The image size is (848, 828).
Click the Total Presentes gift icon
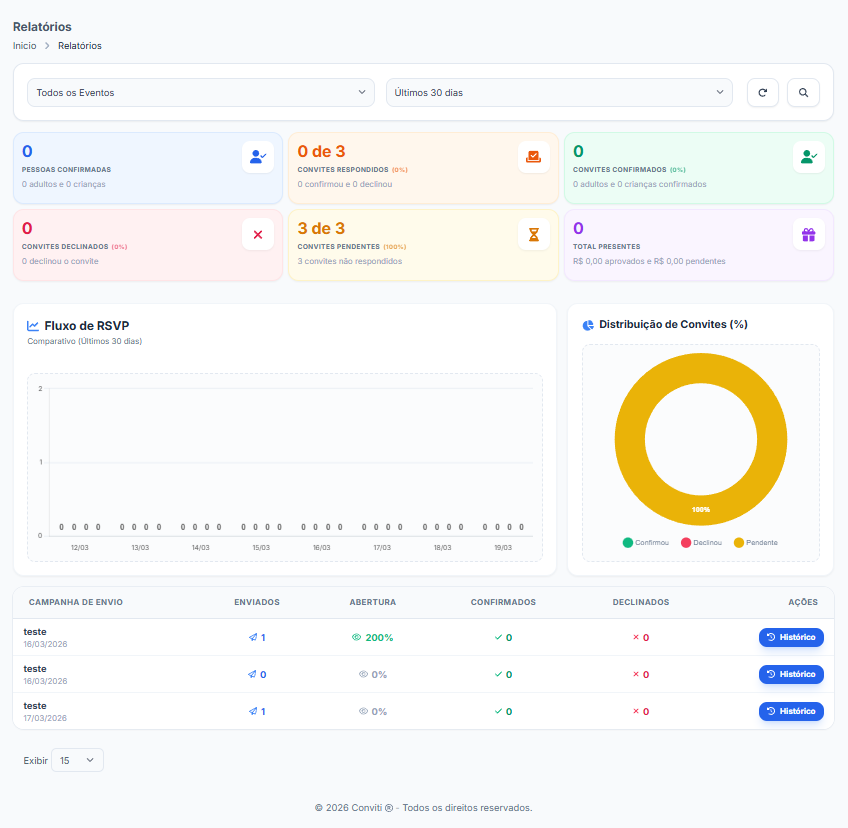[809, 234]
